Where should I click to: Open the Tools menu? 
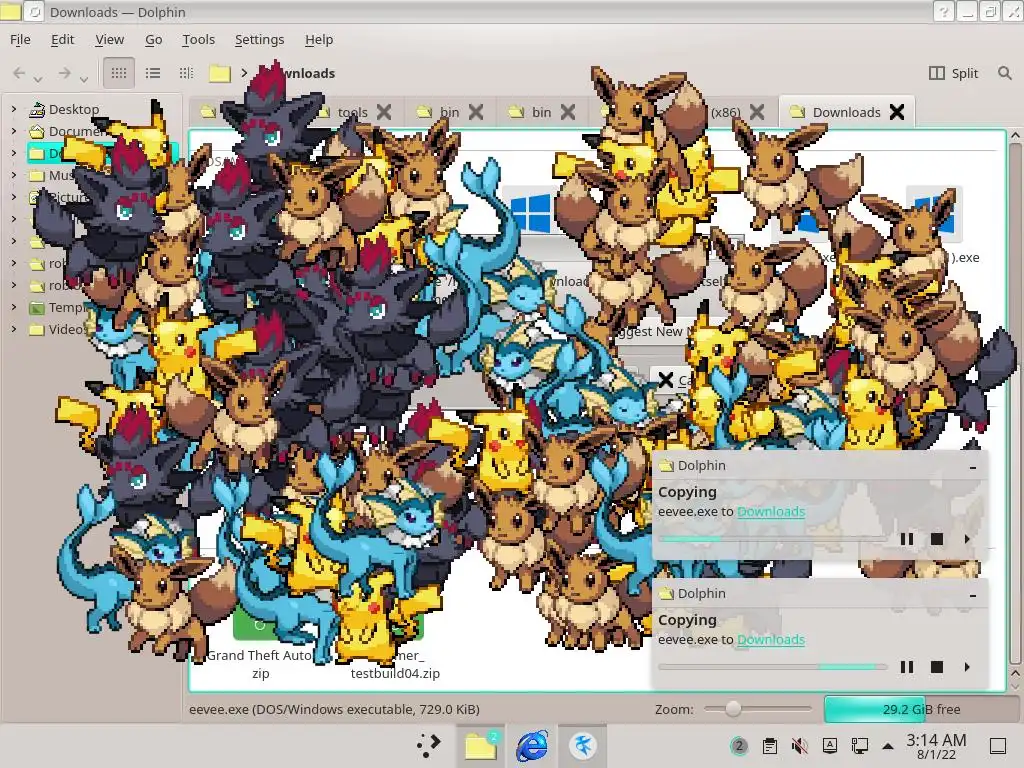pos(199,40)
